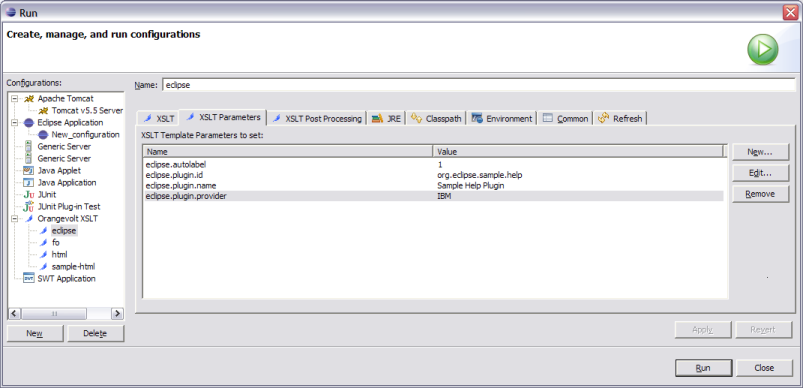Open the JRE tab
The height and width of the screenshot is (388, 803).
coord(387,119)
